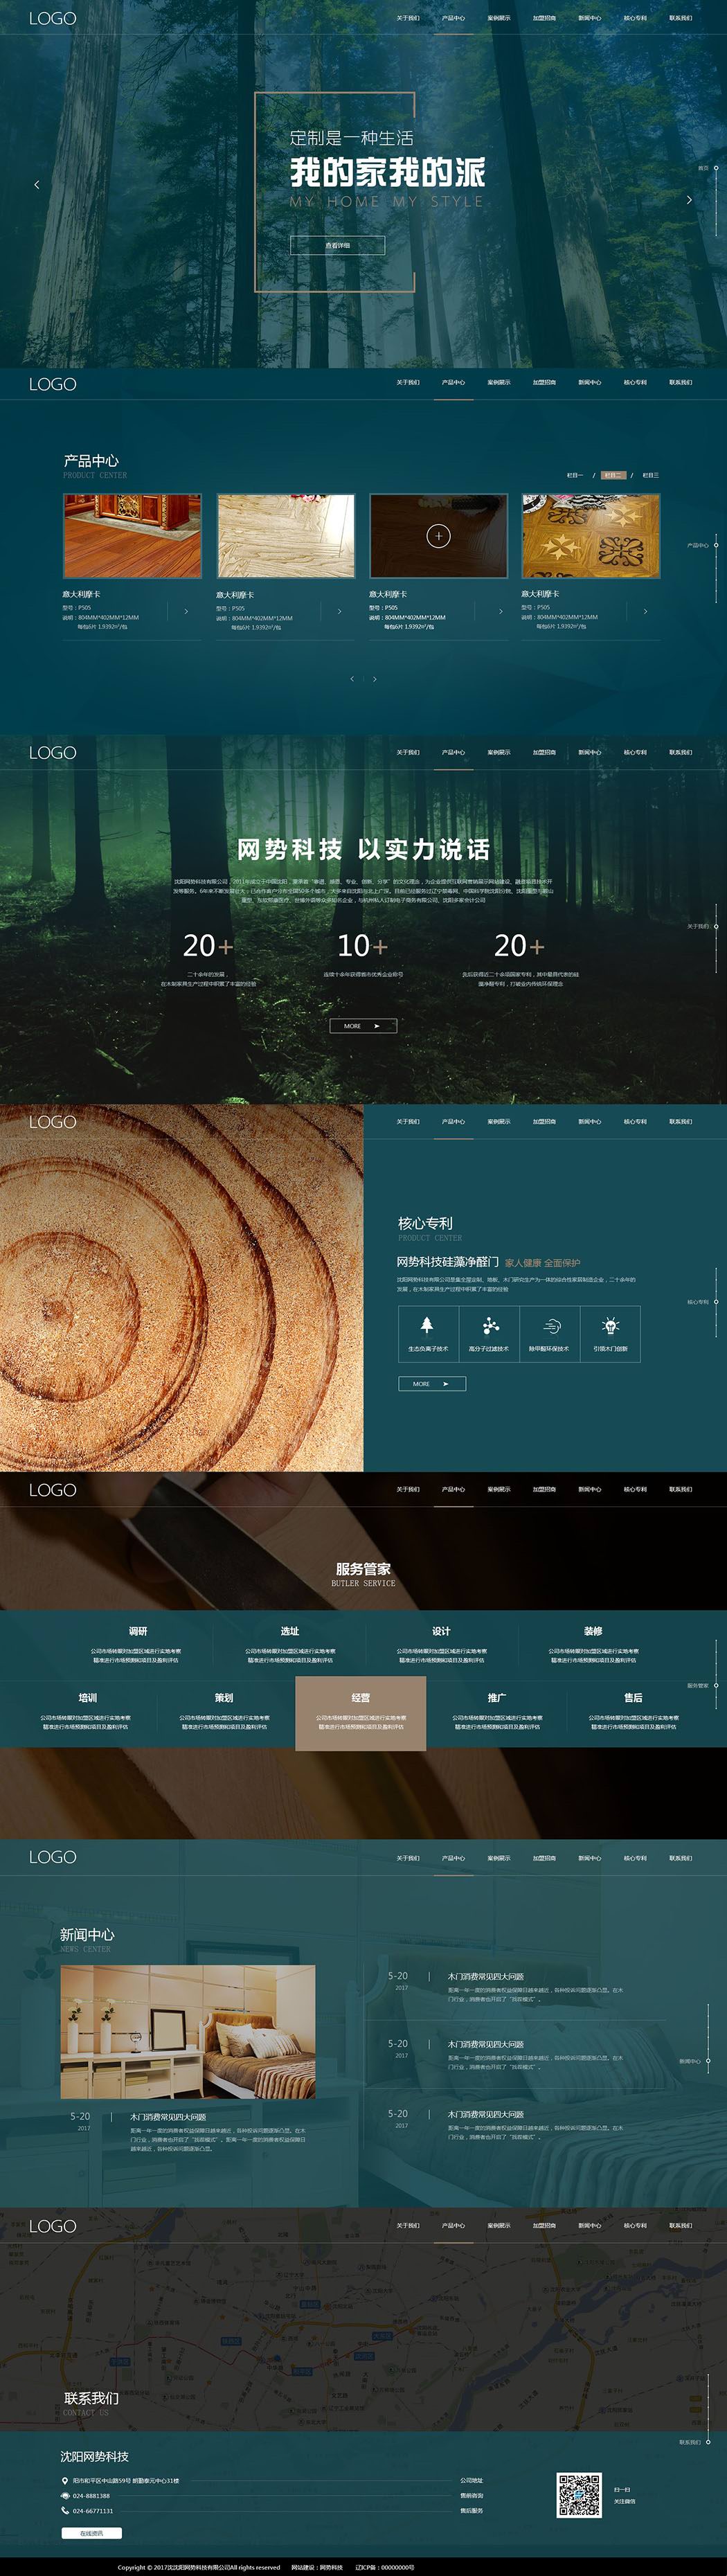Expand the arrow on the patterned floor product card
727x2576 pixels.
[645, 611]
